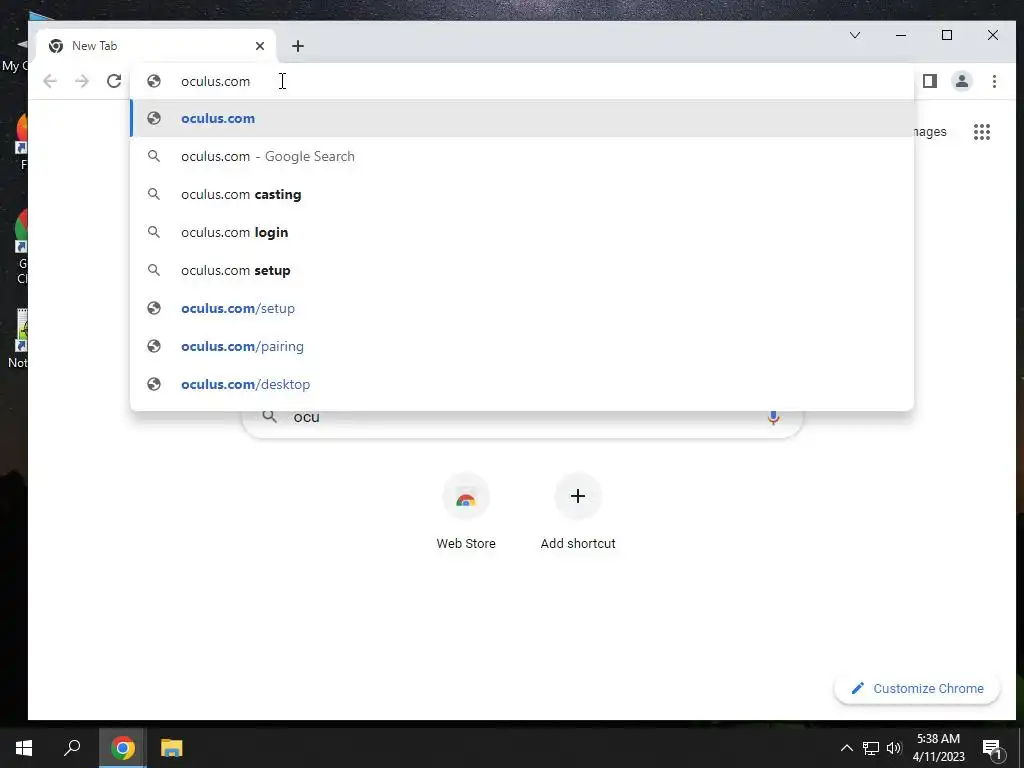Click the globe icon beside oculus.com/pairing
The height and width of the screenshot is (768, 1024).
pyautogui.click(x=154, y=346)
